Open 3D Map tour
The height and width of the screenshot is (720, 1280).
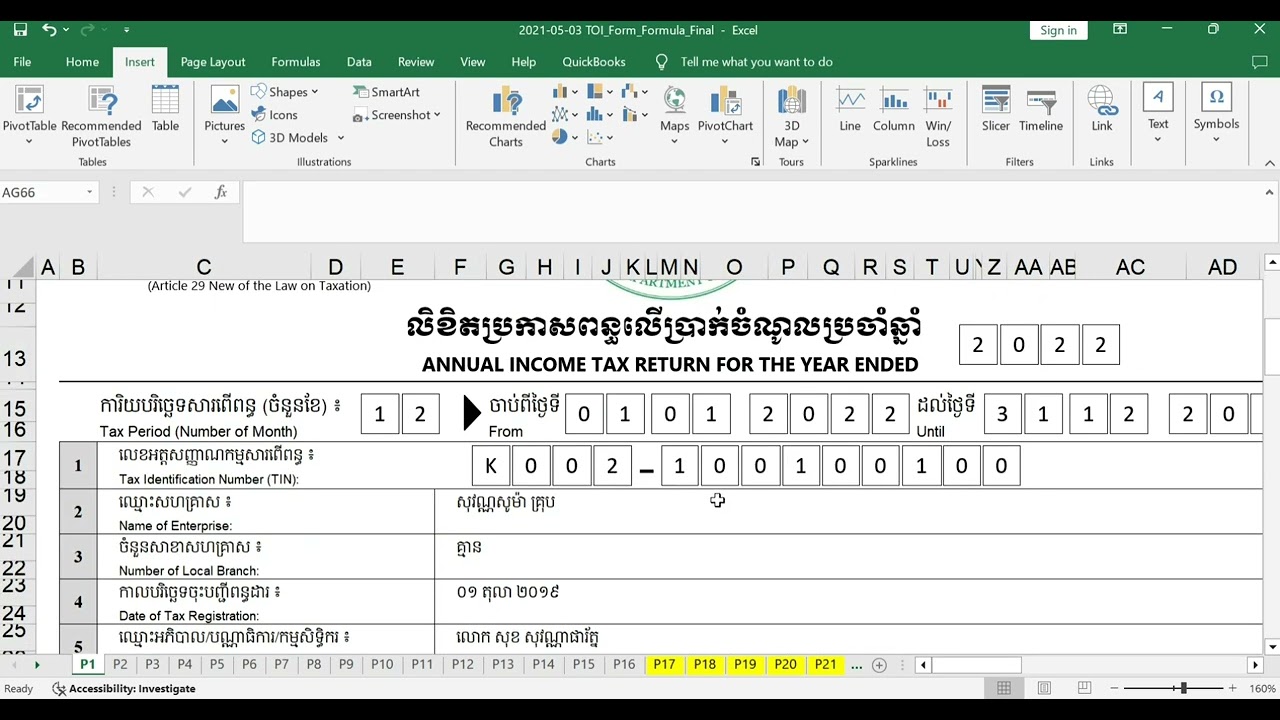pyautogui.click(x=791, y=116)
